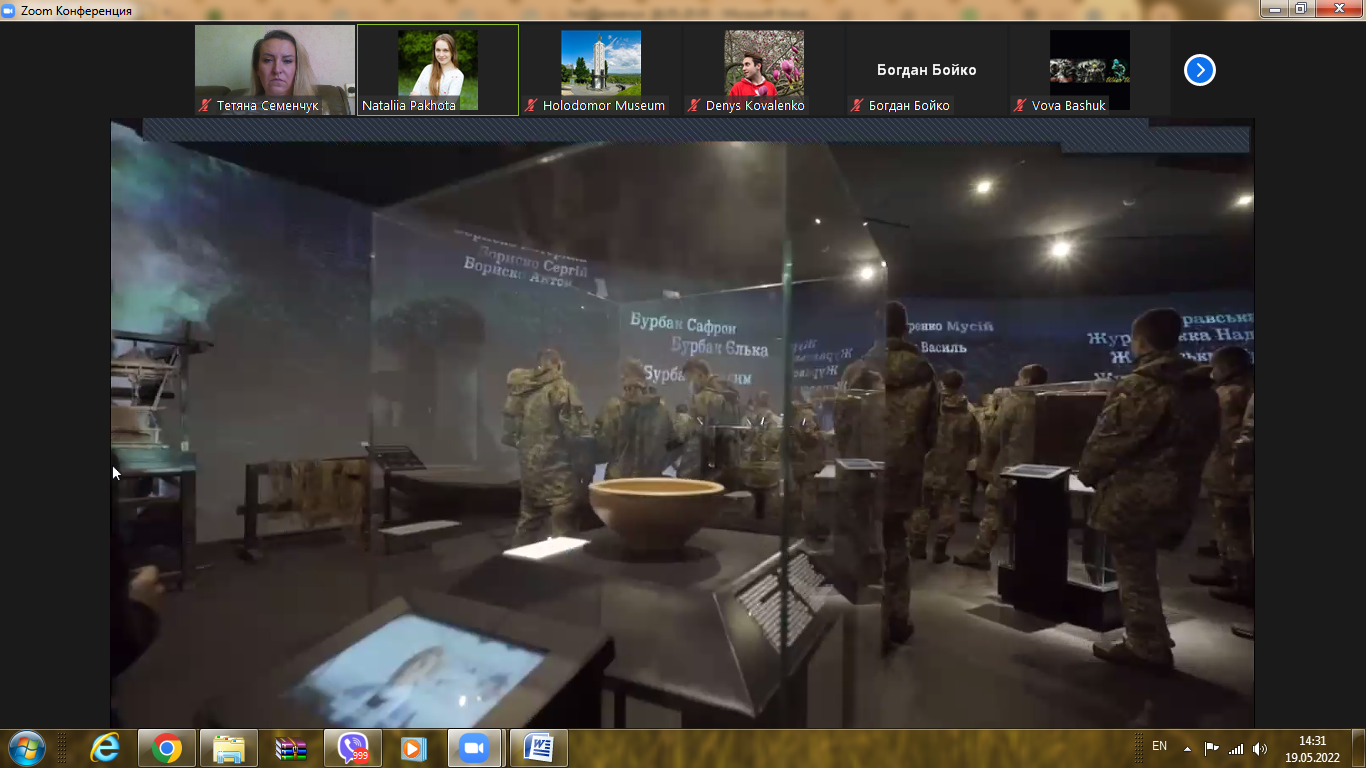Minimize the Zoom conference window

tap(1273, 9)
